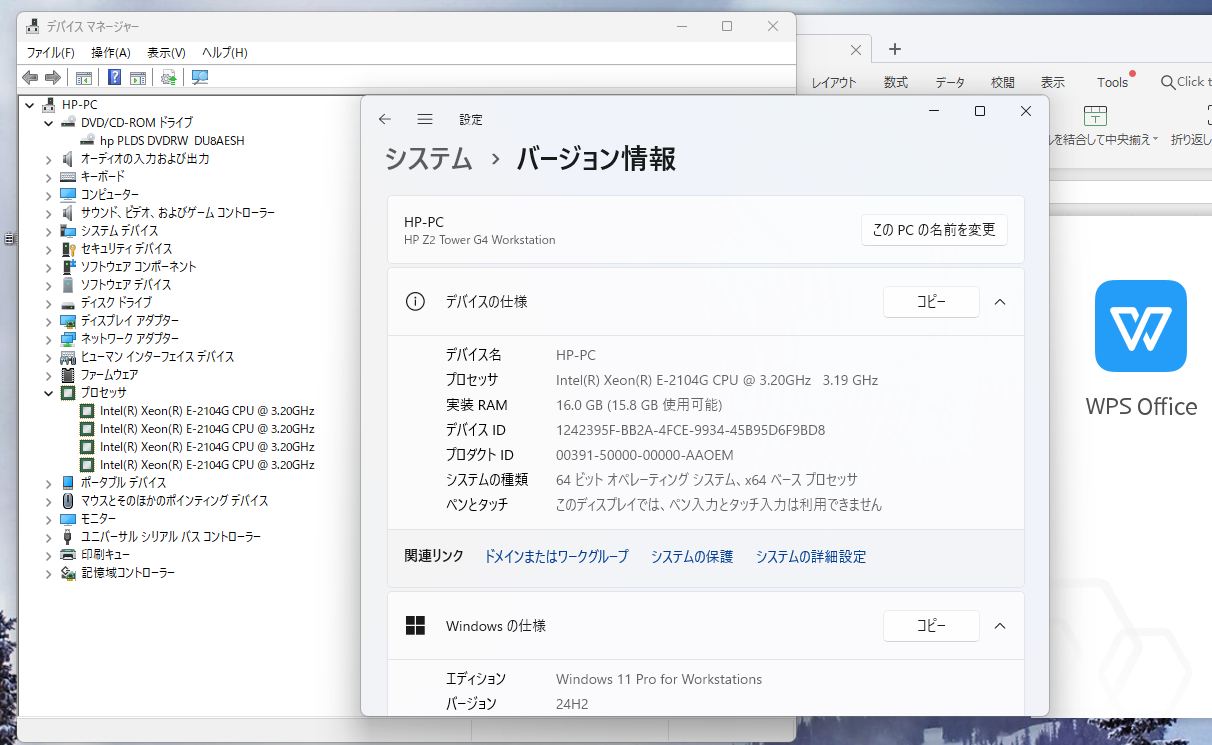Image resolution: width=1212 pixels, height=745 pixels.
Task: Collapse the HP-PC root node
Action: [29, 104]
